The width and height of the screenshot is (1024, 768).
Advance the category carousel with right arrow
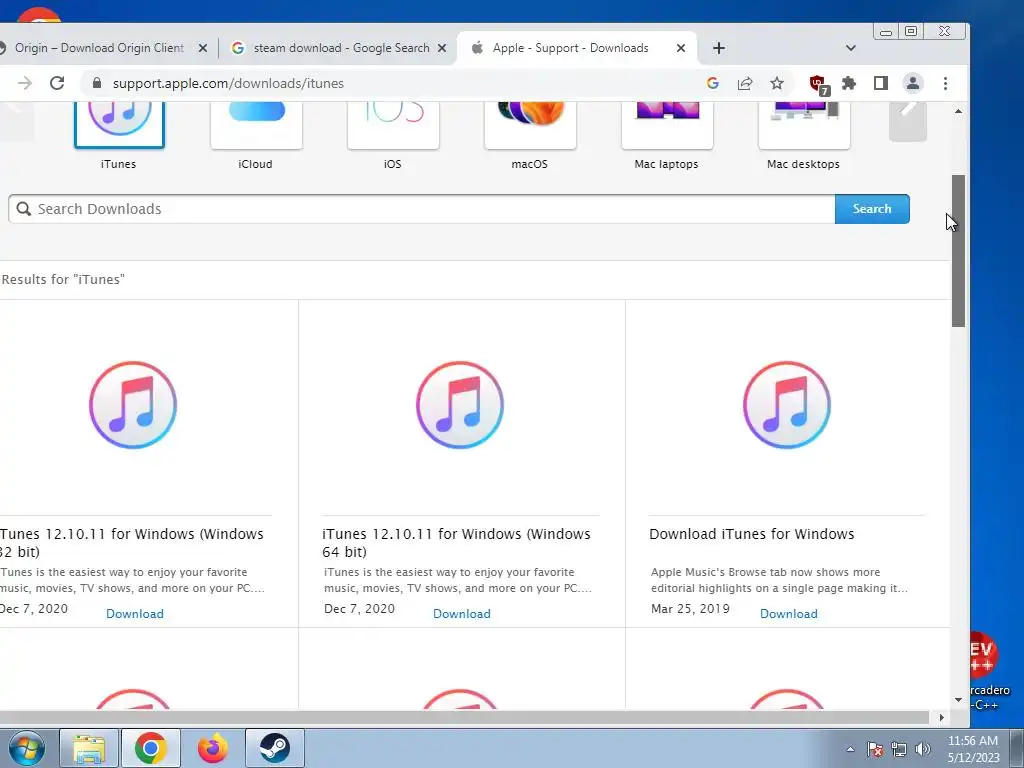tap(908, 121)
